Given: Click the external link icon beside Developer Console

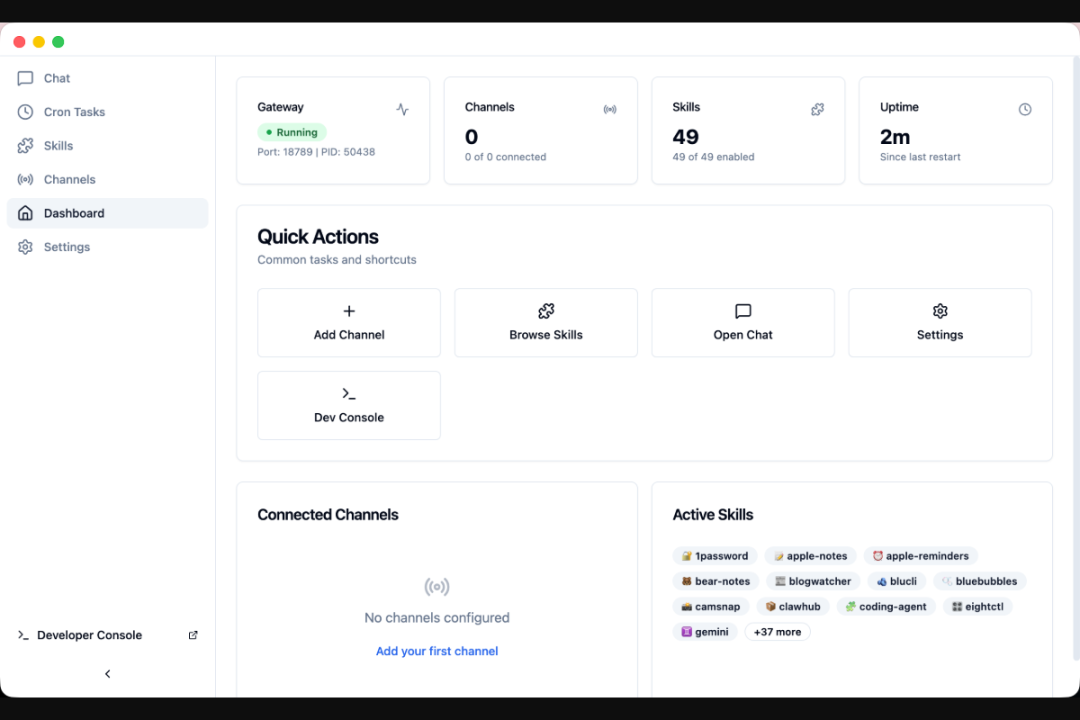Looking at the screenshot, I should [193, 635].
